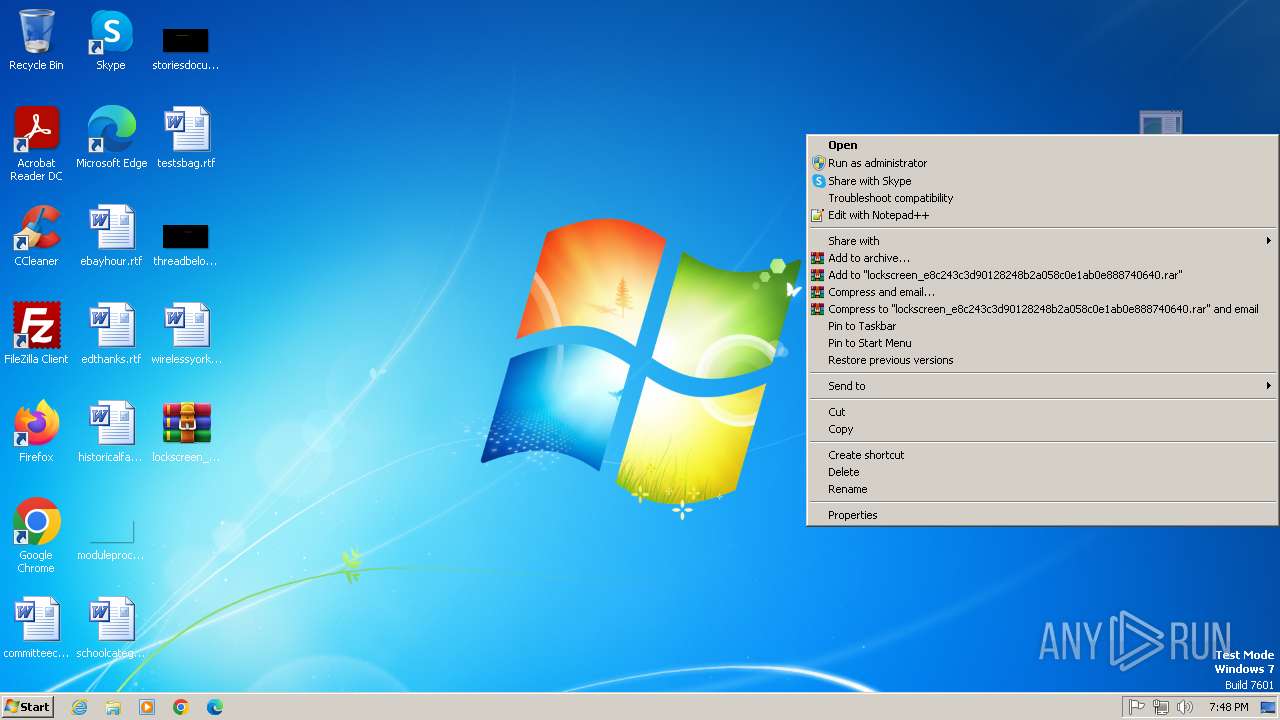Choose Cut in the context menu
Viewport: 1280px width, 720px height.
(x=1042, y=412)
